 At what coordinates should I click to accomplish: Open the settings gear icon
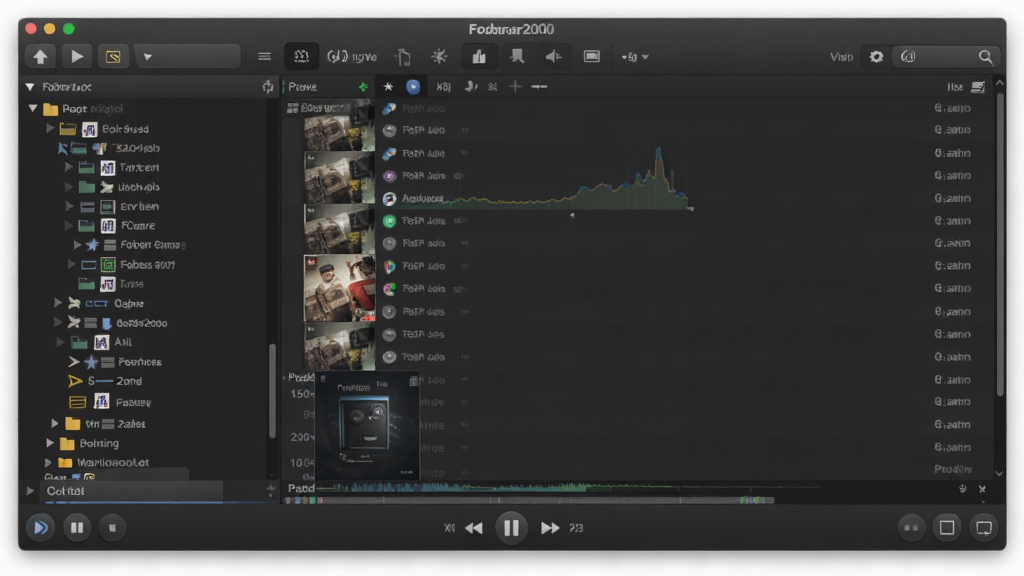pyautogui.click(x=876, y=57)
